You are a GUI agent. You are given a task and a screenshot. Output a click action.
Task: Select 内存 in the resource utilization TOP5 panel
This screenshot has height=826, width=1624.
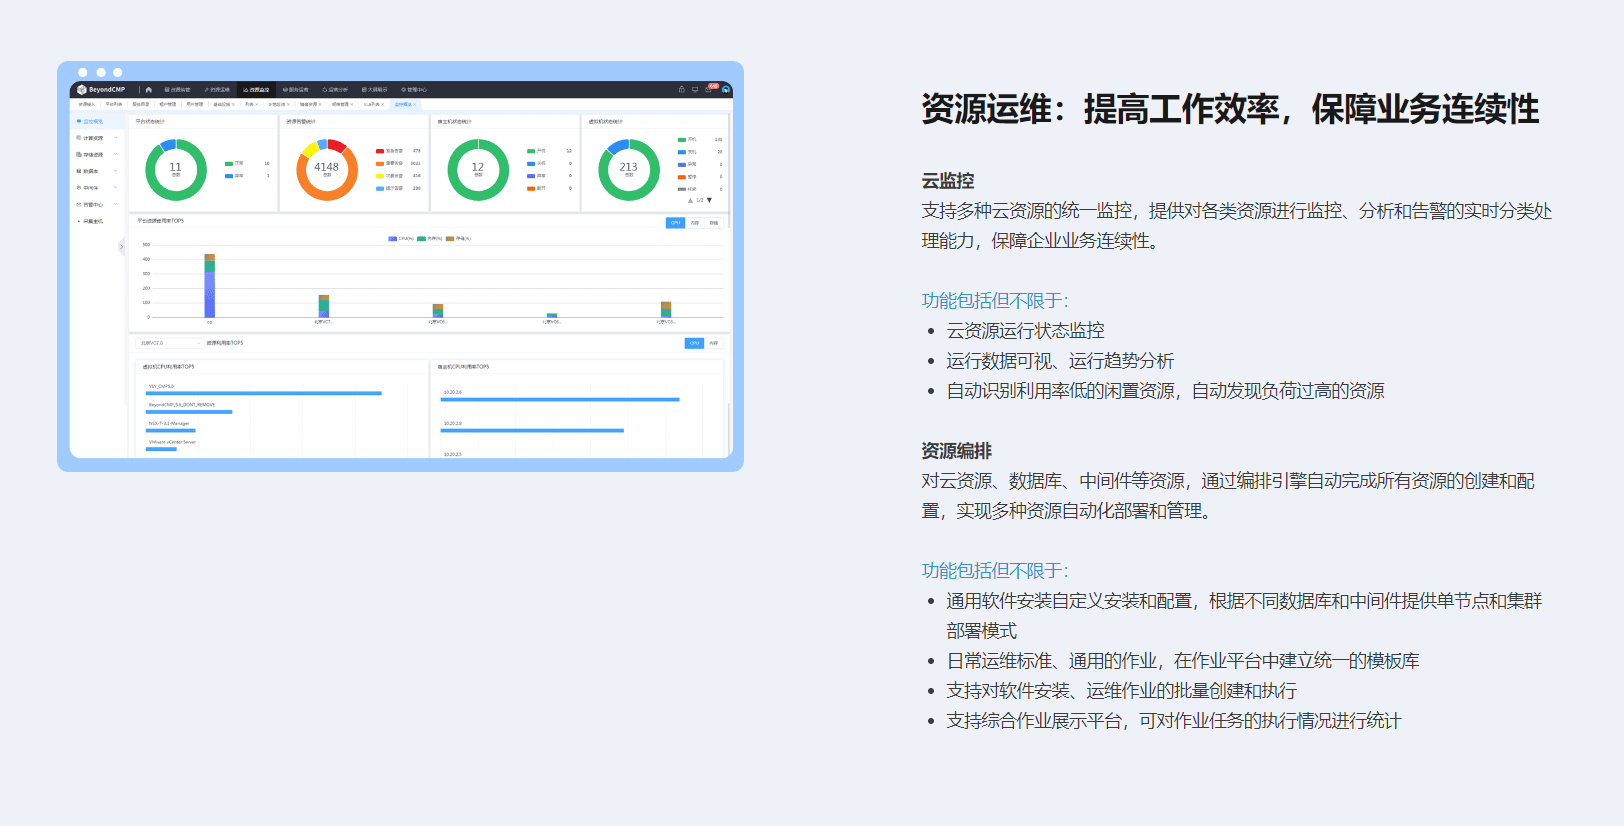(714, 343)
